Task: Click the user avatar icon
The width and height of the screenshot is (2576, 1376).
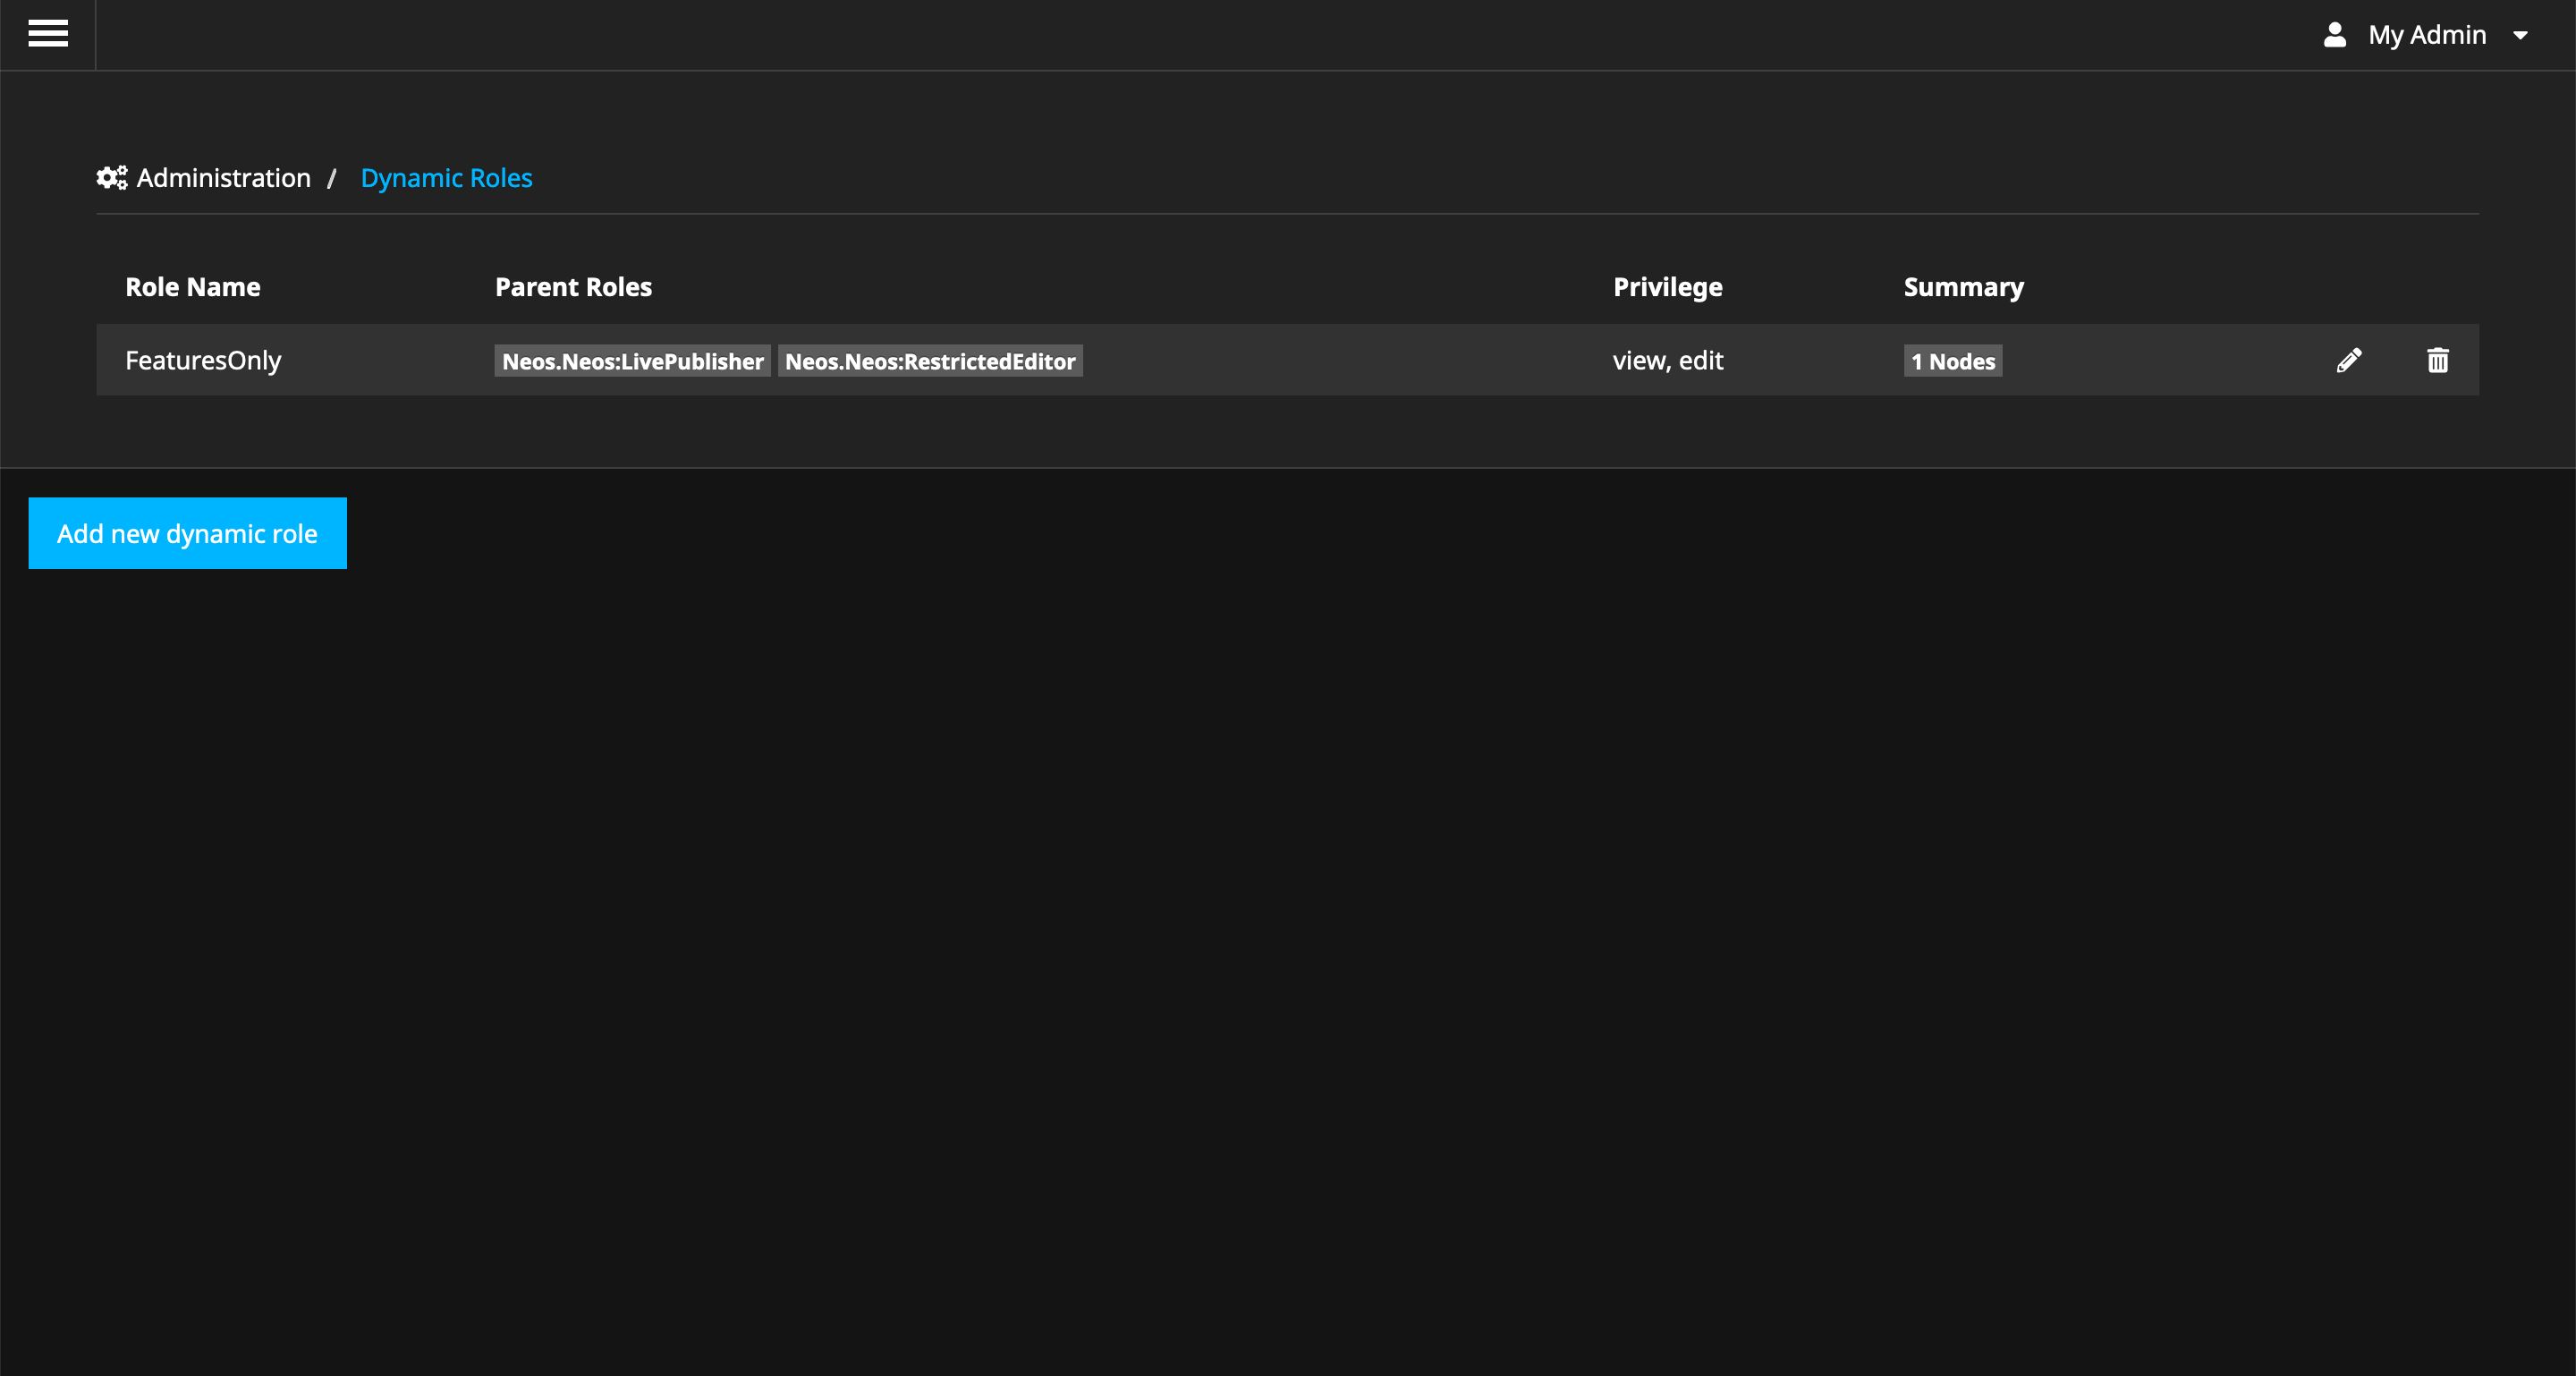Action: point(2334,35)
